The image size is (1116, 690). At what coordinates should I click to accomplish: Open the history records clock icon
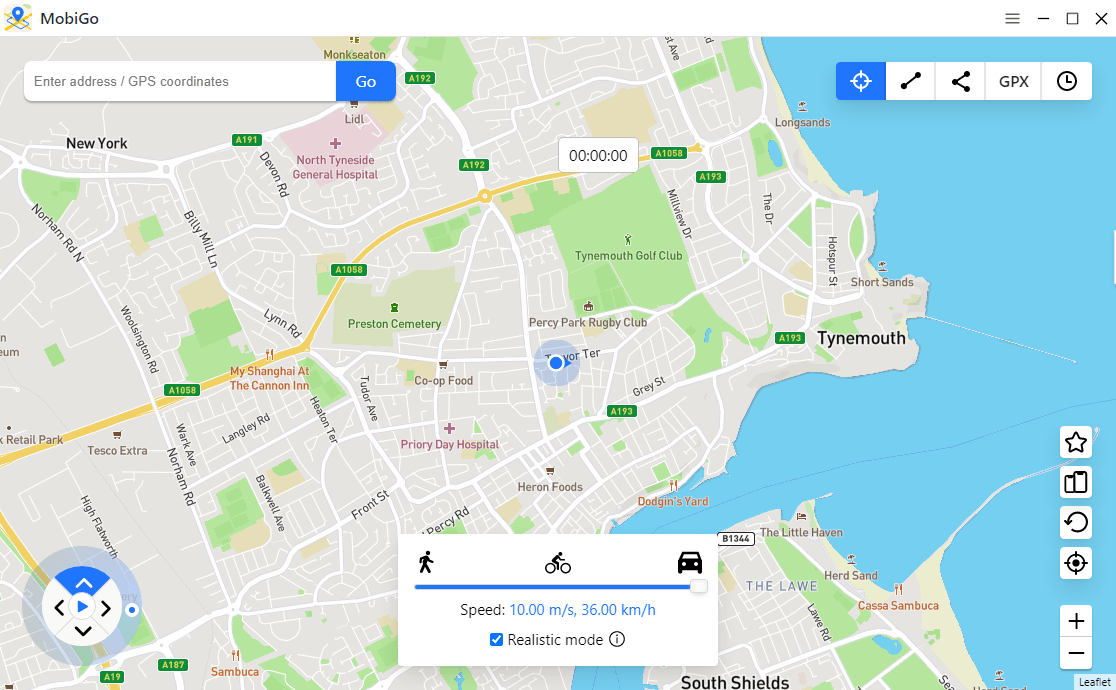(x=1066, y=81)
